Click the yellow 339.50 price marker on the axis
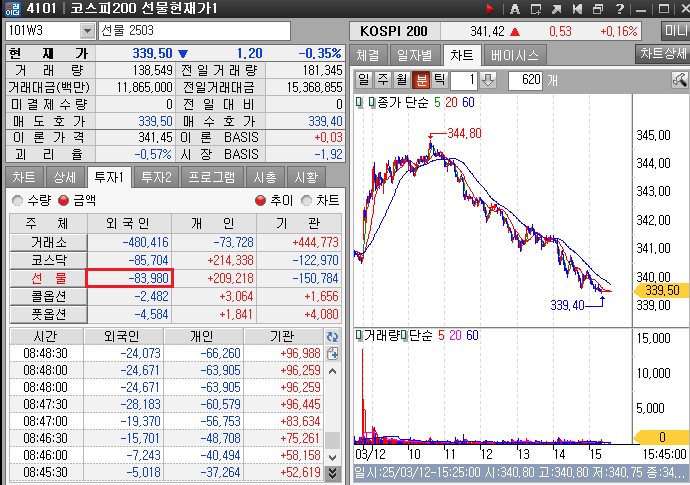The image size is (690, 485). (661, 290)
